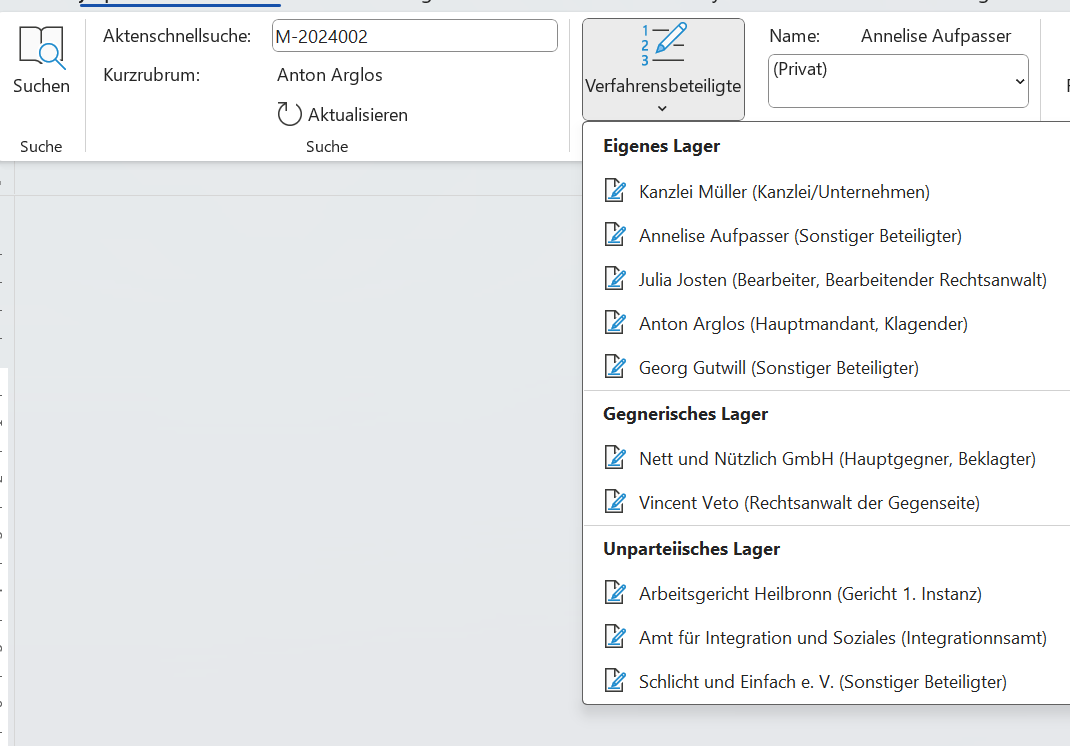Click edit icon next to Vincent Veto
The height and width of the screenshot is (746, 1070).
tap(615, 502)
